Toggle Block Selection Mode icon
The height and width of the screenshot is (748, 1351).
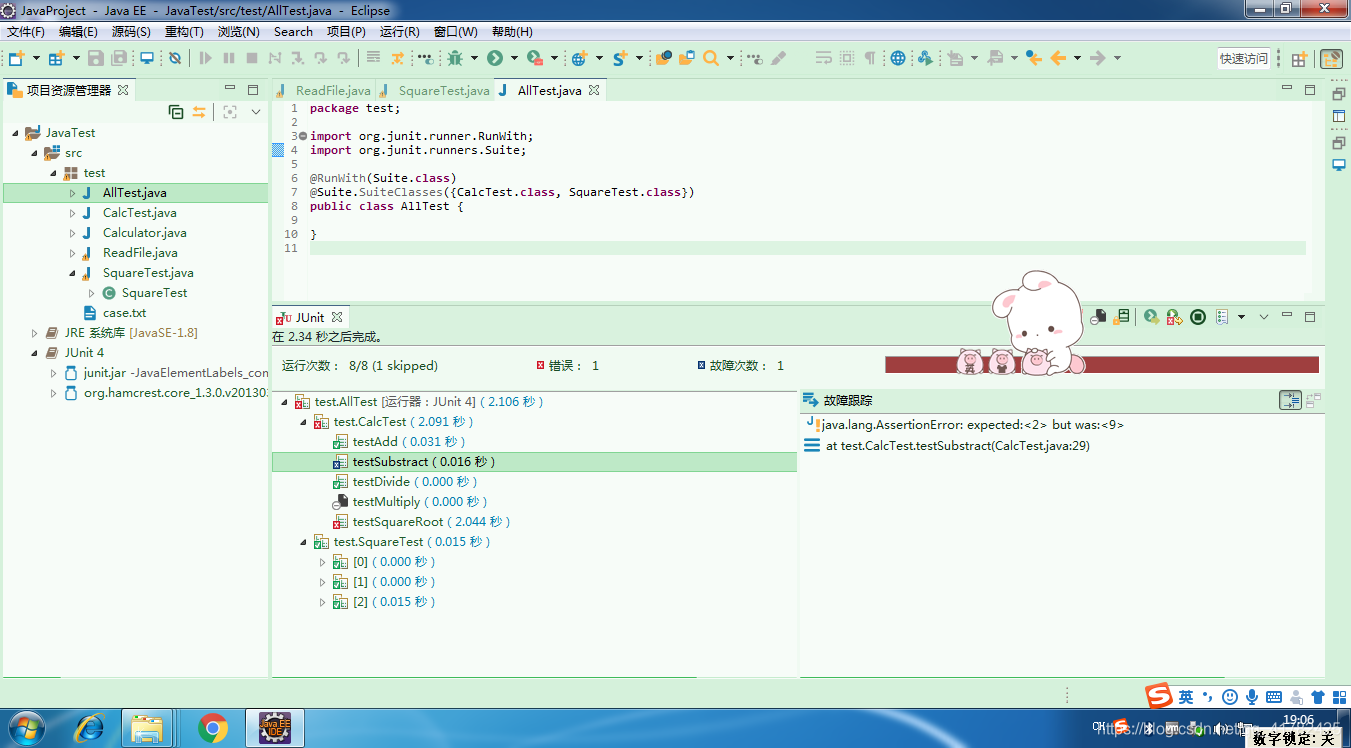[847, 58]
